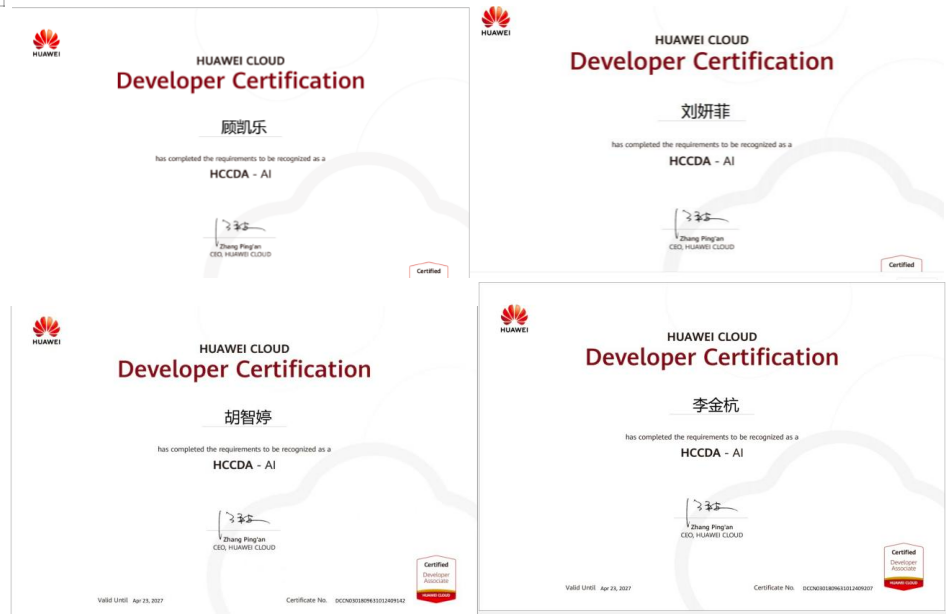Image resolution: width=952 pixels, height=616 pixels.
Task: Click the Huawei logo on 李金杭's certificate
Action: [514, 319]
